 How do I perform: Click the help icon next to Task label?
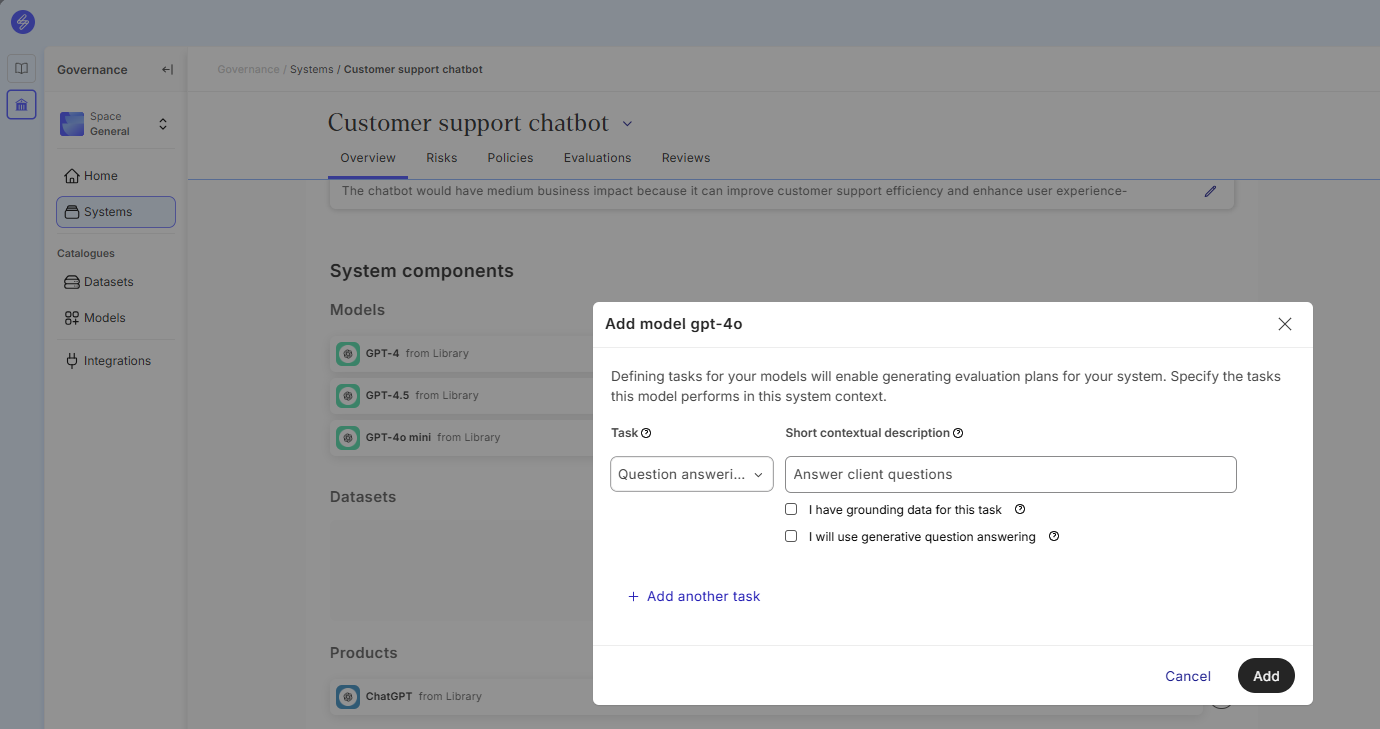point(646,433)
